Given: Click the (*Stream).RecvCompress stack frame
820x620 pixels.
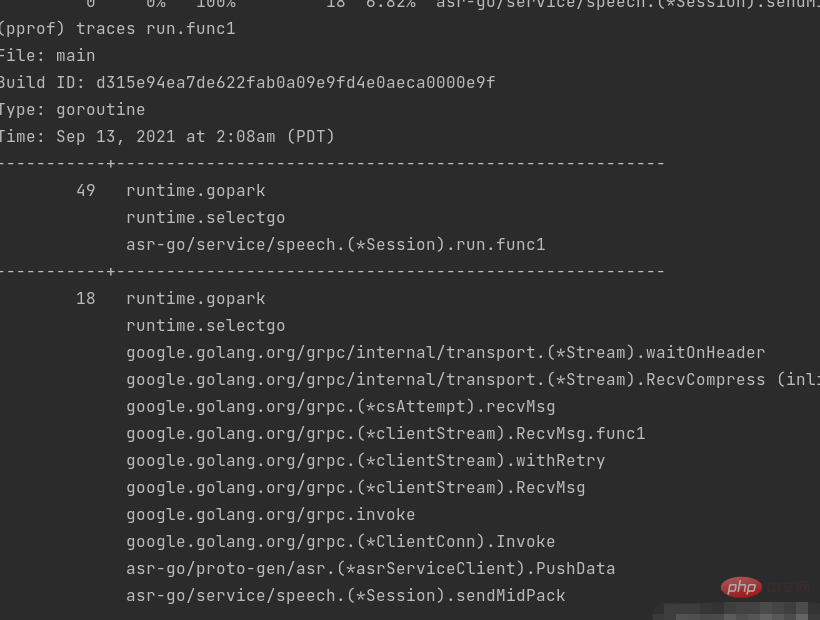Looking at the screenshot, I should click(x=445, y=379).
